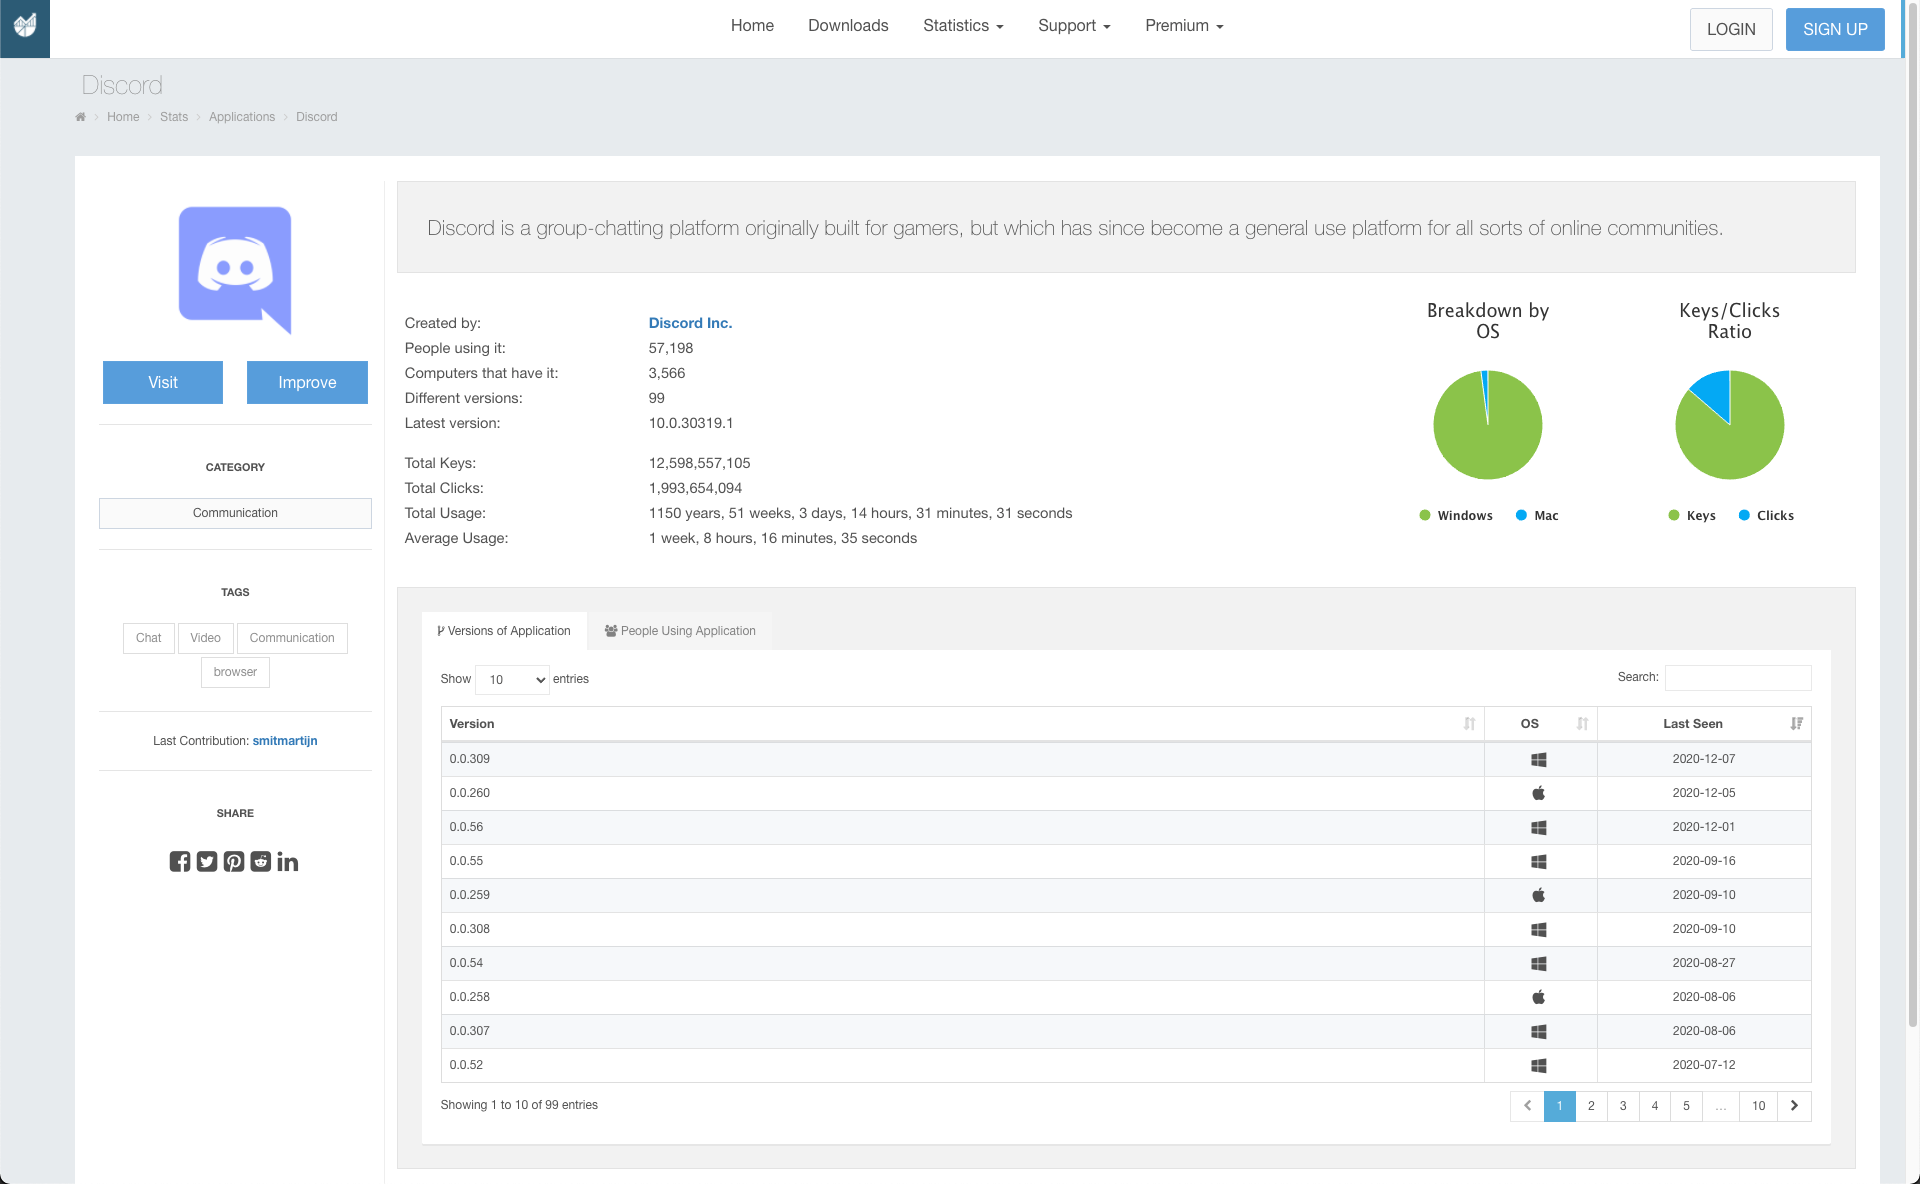Share via the Pinterest icon
The width and height of the screenshot is (1920, 1184).
(234, 861)
